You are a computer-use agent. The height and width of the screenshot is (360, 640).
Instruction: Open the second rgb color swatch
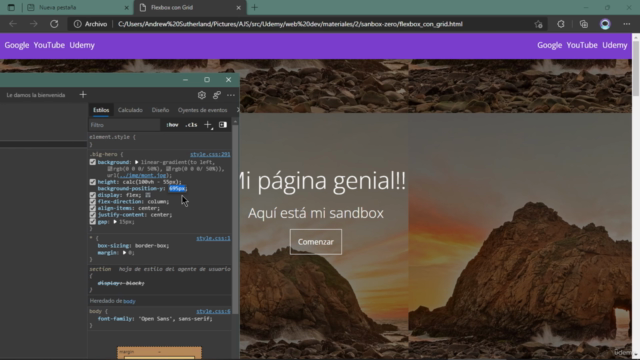coord(169,169)
